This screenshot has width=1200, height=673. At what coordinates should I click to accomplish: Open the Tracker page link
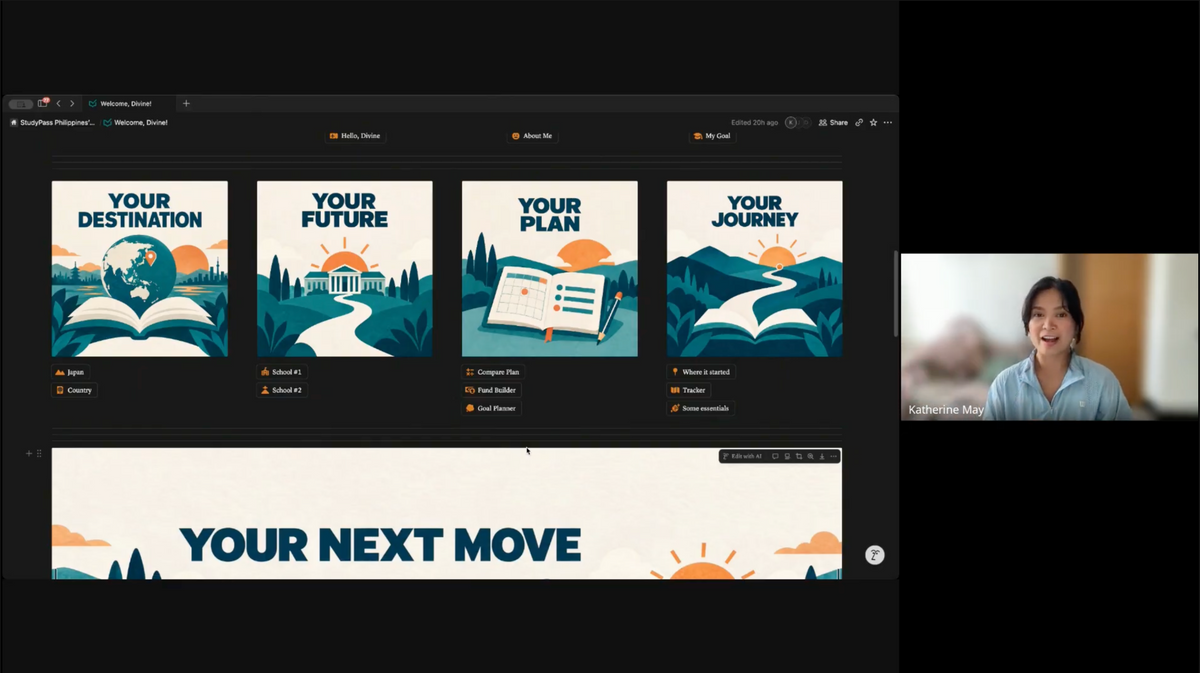(689, 390)
